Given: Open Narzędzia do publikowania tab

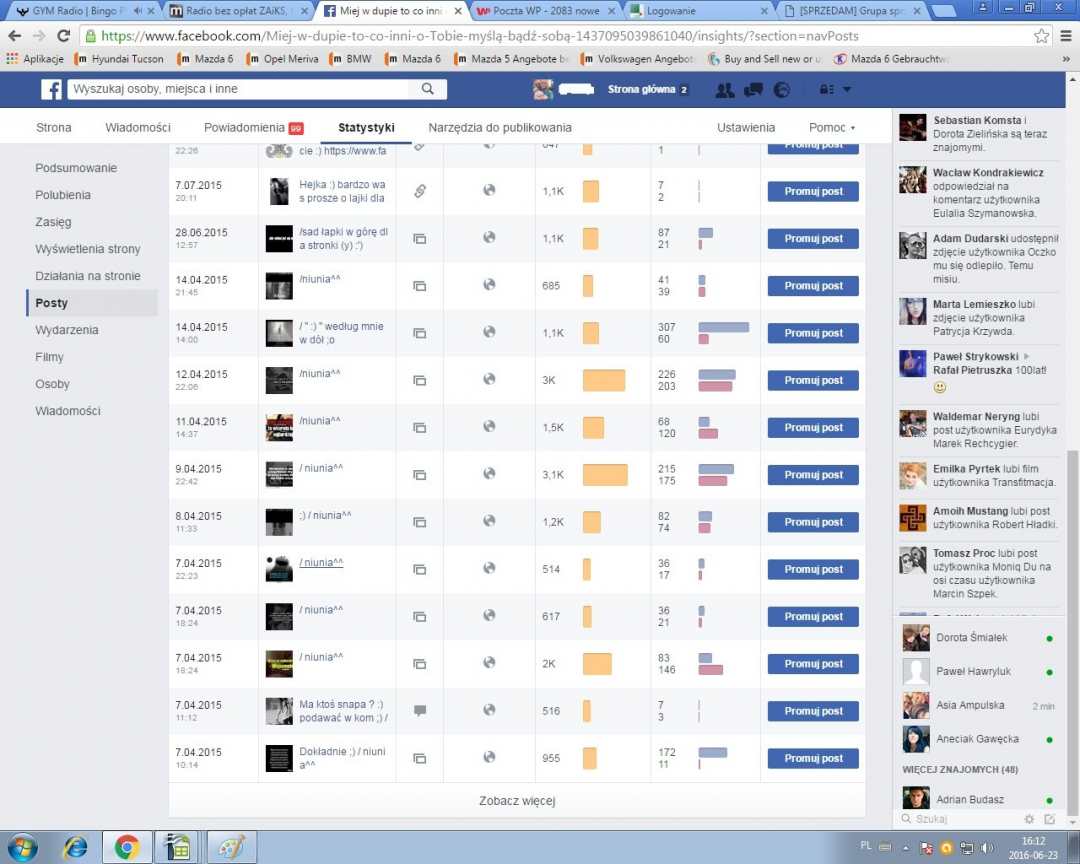Looking at the screenshot, I should click(x=500, y=128).
